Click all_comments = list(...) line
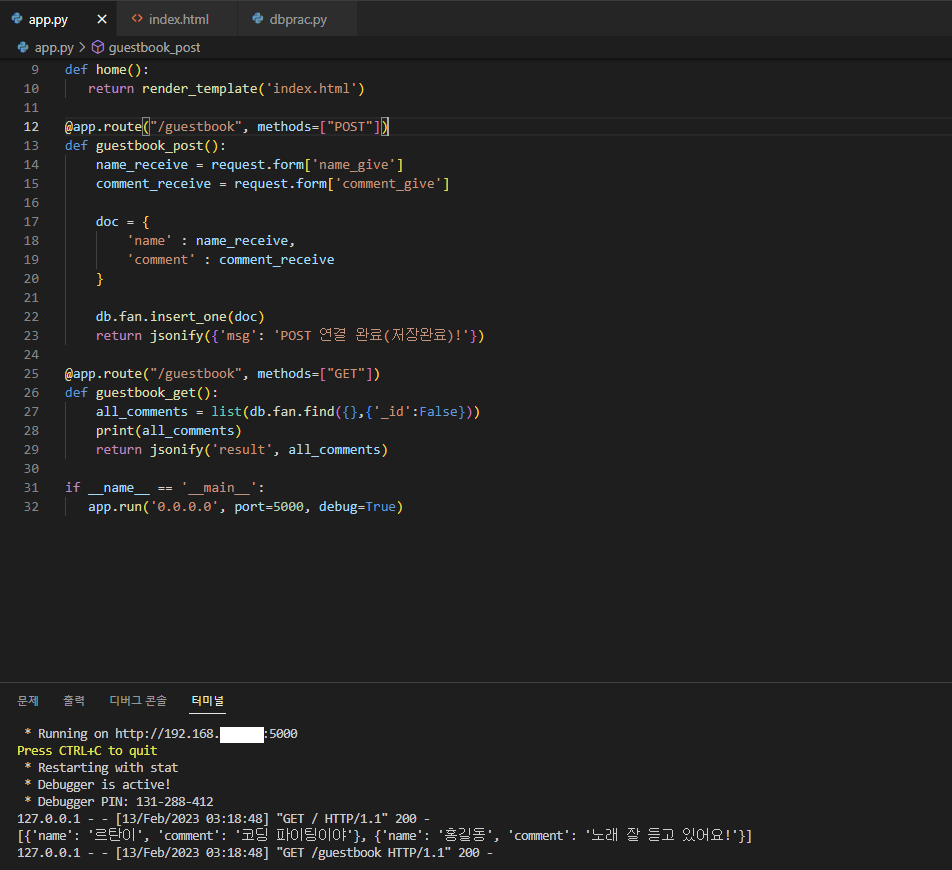 point(288,412)
